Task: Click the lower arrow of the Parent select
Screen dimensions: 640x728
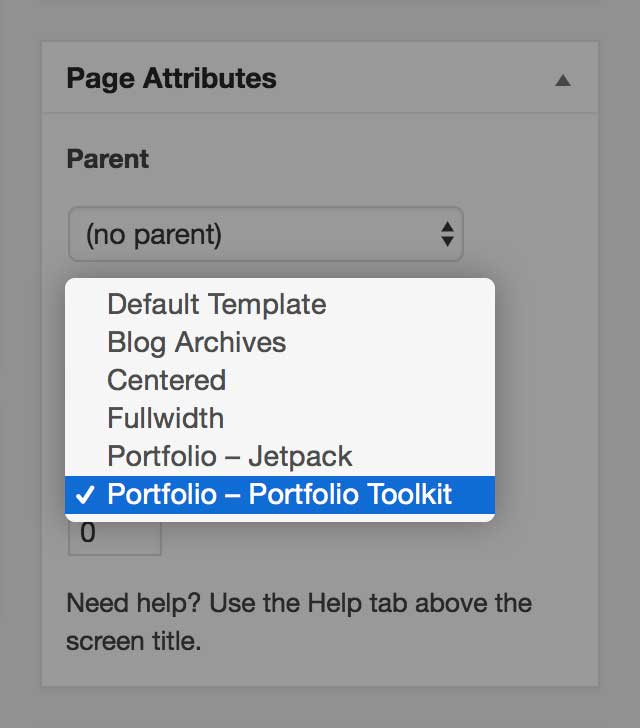Action: point(447,241)
